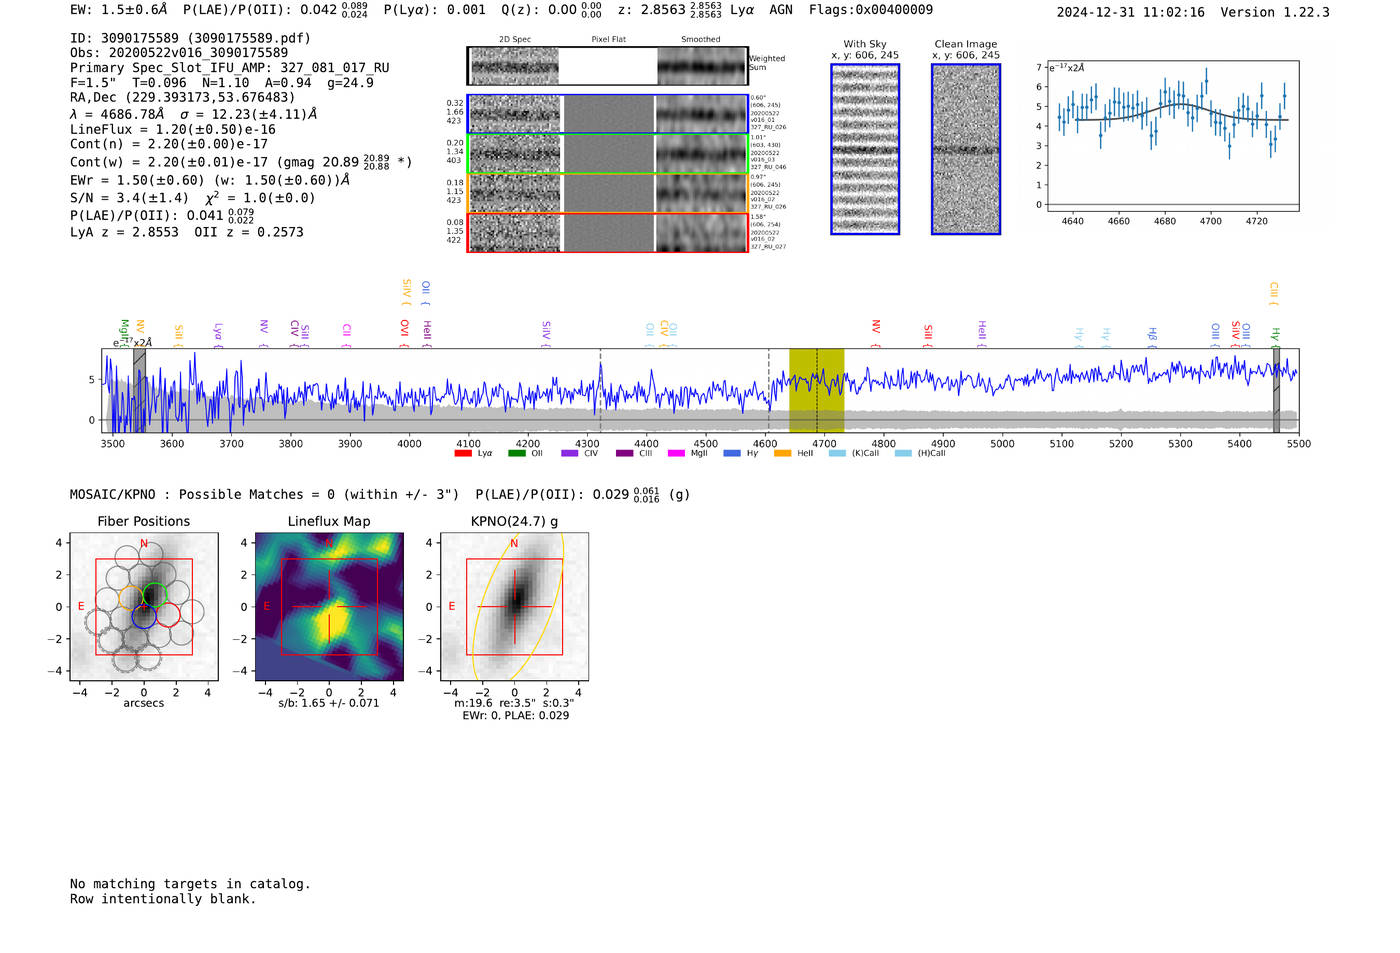The height and width of the screenshot is (953, 1400).
Task: Click the 'Obs: 20200522v016_3090175589' text
Action: 179,53
